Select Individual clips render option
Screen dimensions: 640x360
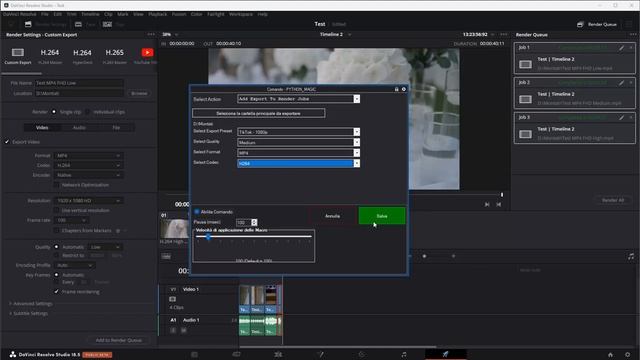87,112
